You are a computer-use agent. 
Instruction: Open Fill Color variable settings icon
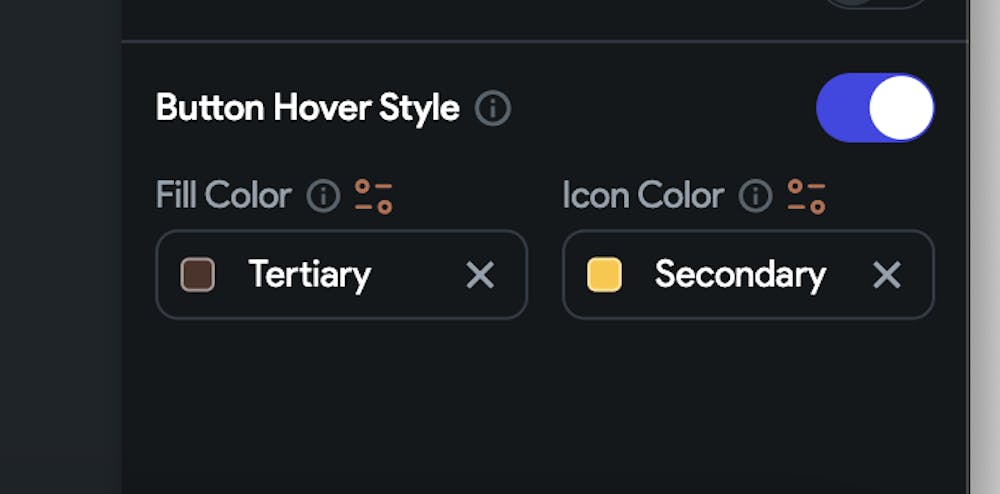coord(374,196)
